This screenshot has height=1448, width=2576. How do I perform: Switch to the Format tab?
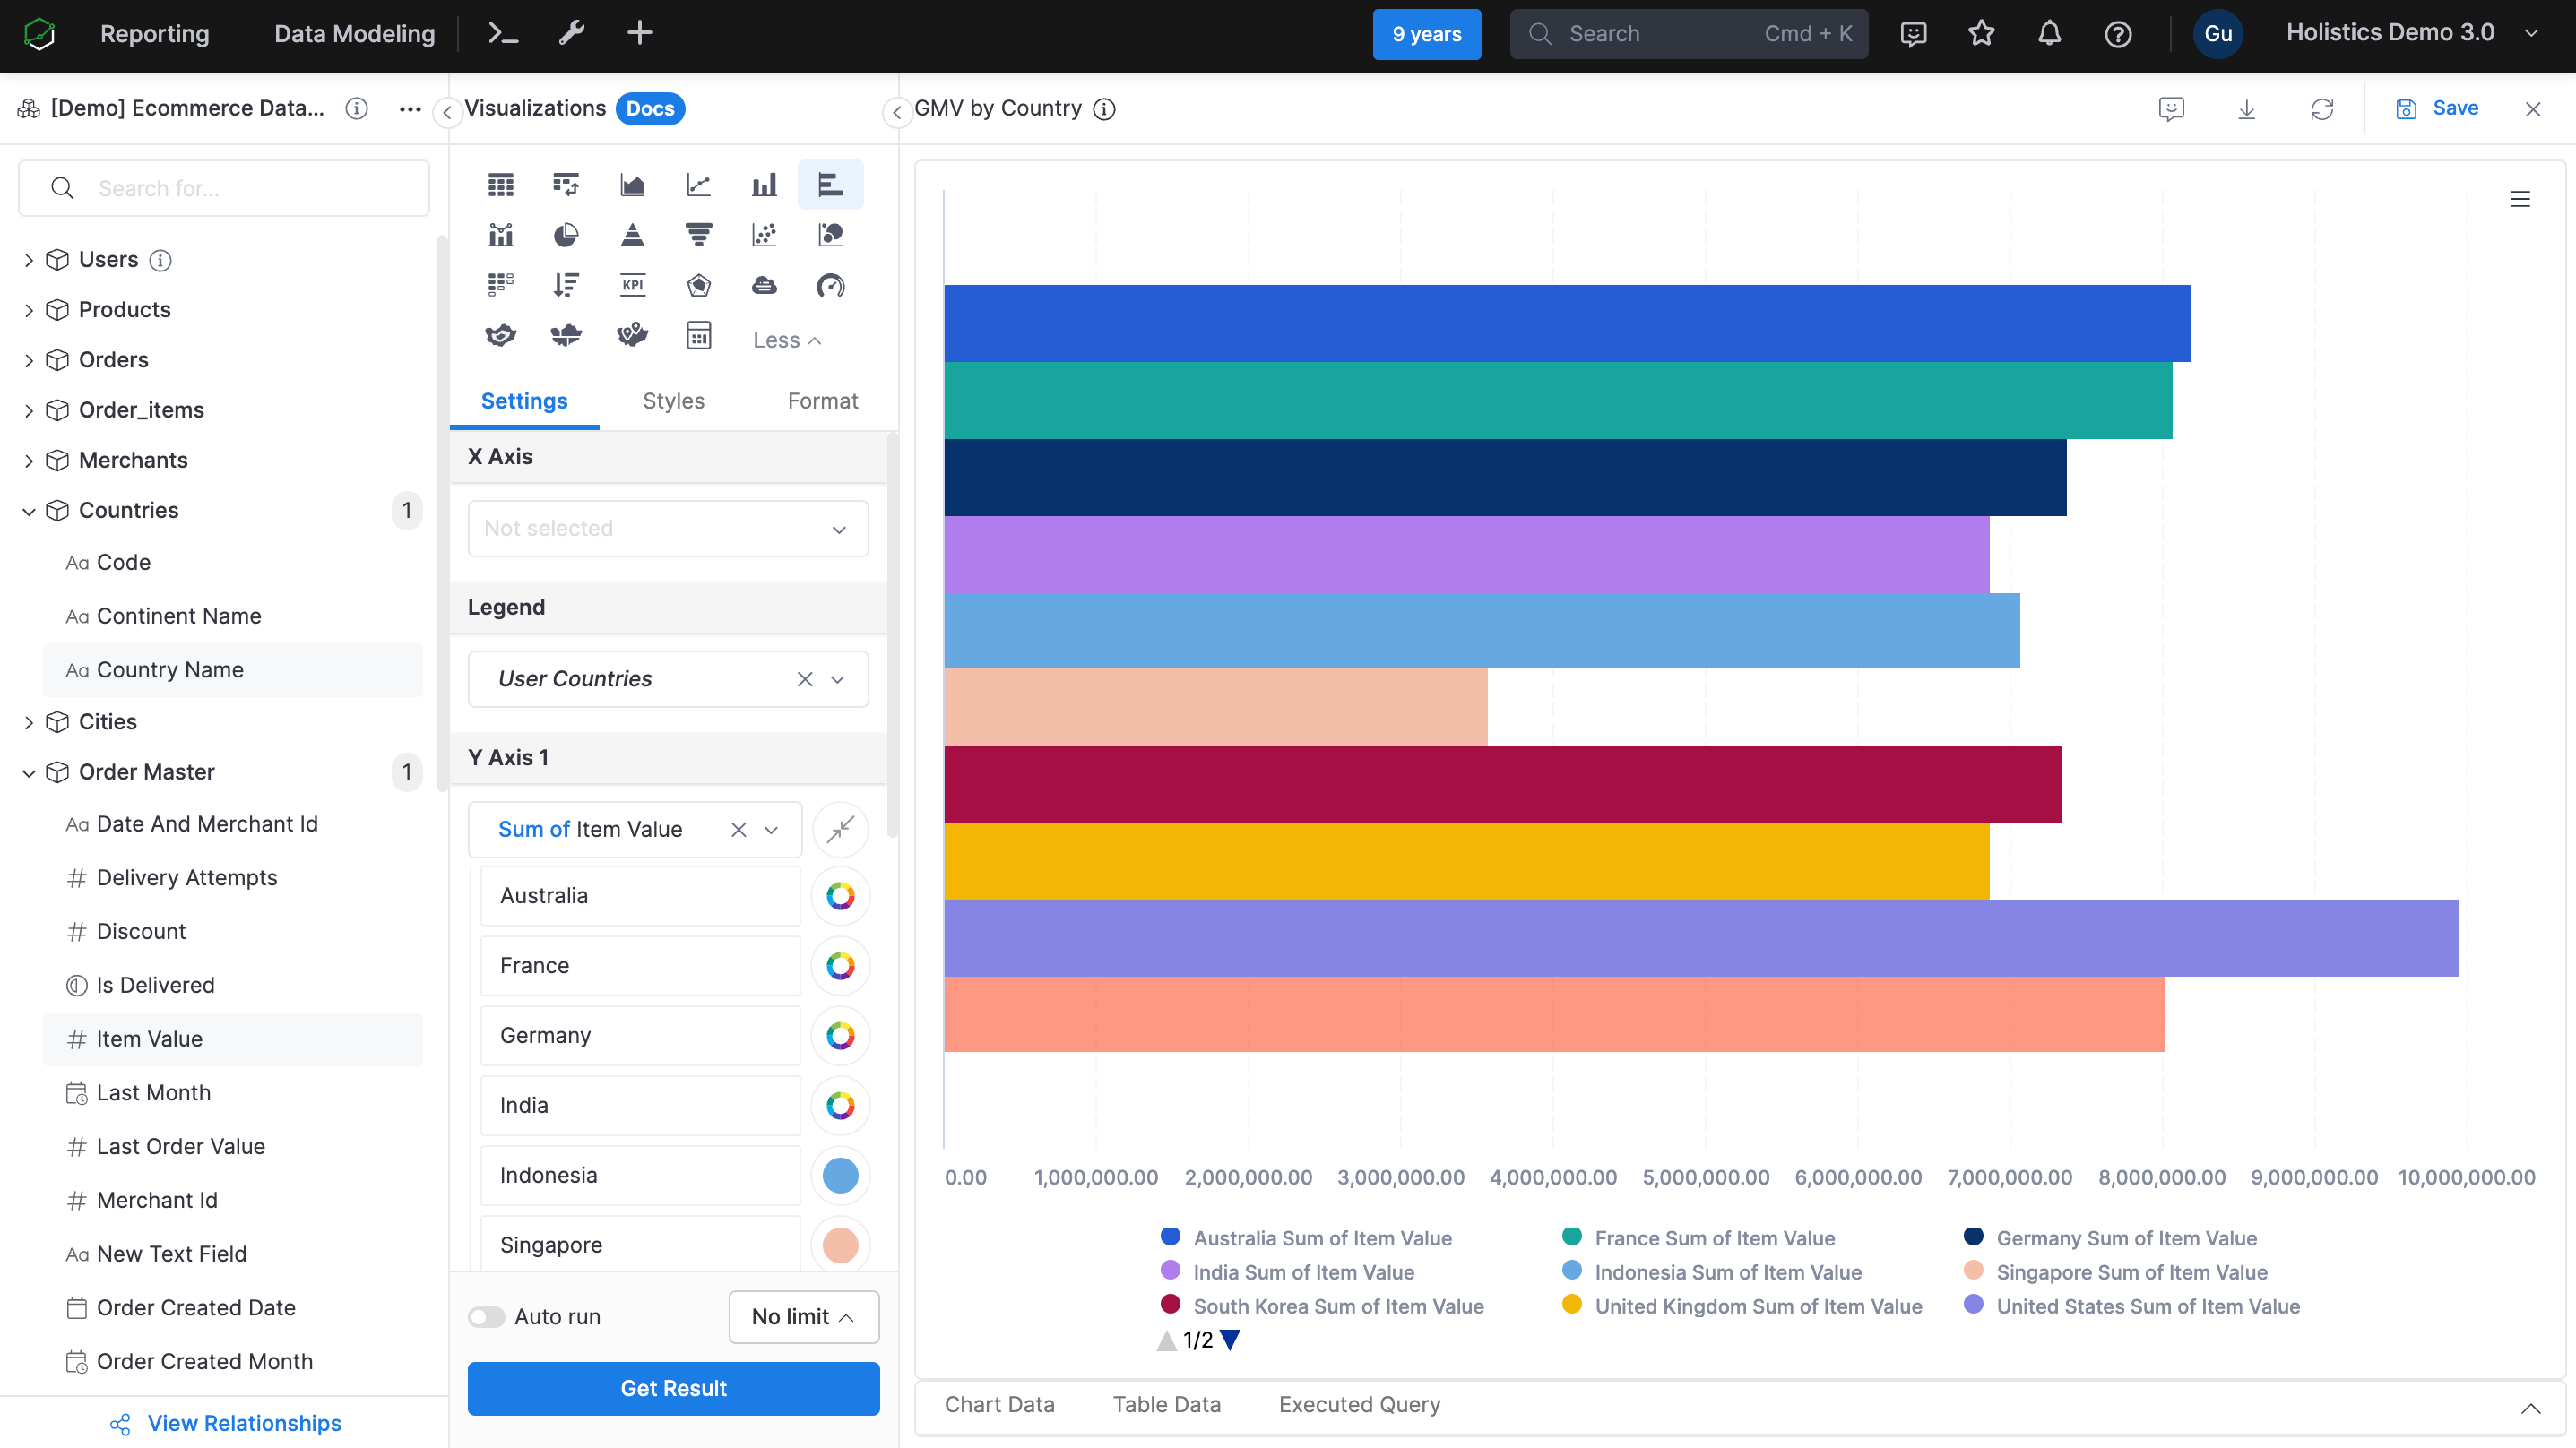(823, 400)
